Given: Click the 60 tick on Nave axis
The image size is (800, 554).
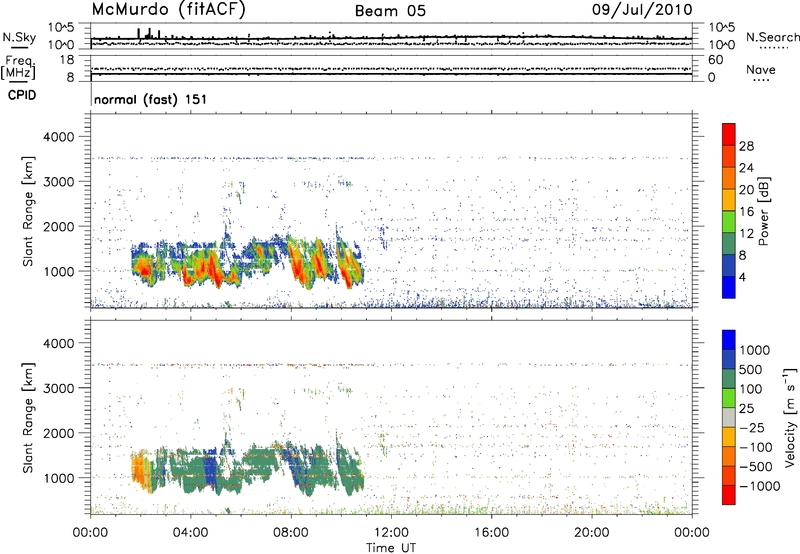Looking at the screenshot, I should pyautogui.click(x=716, y=60).
